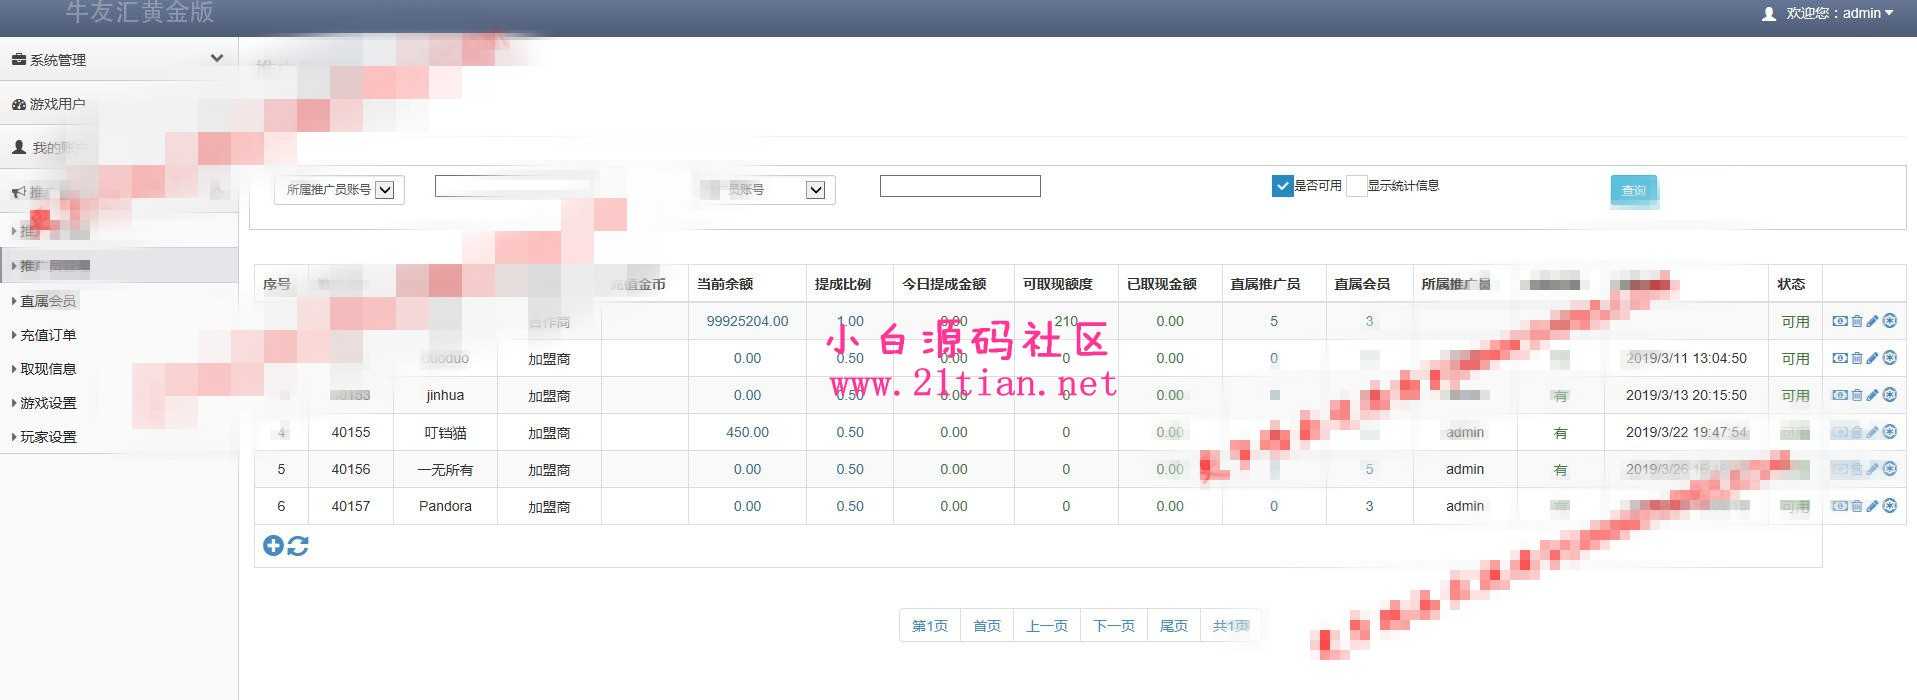Select 取现信息 in the sidebar menu

pyautogui.click(x=48, y=369)
